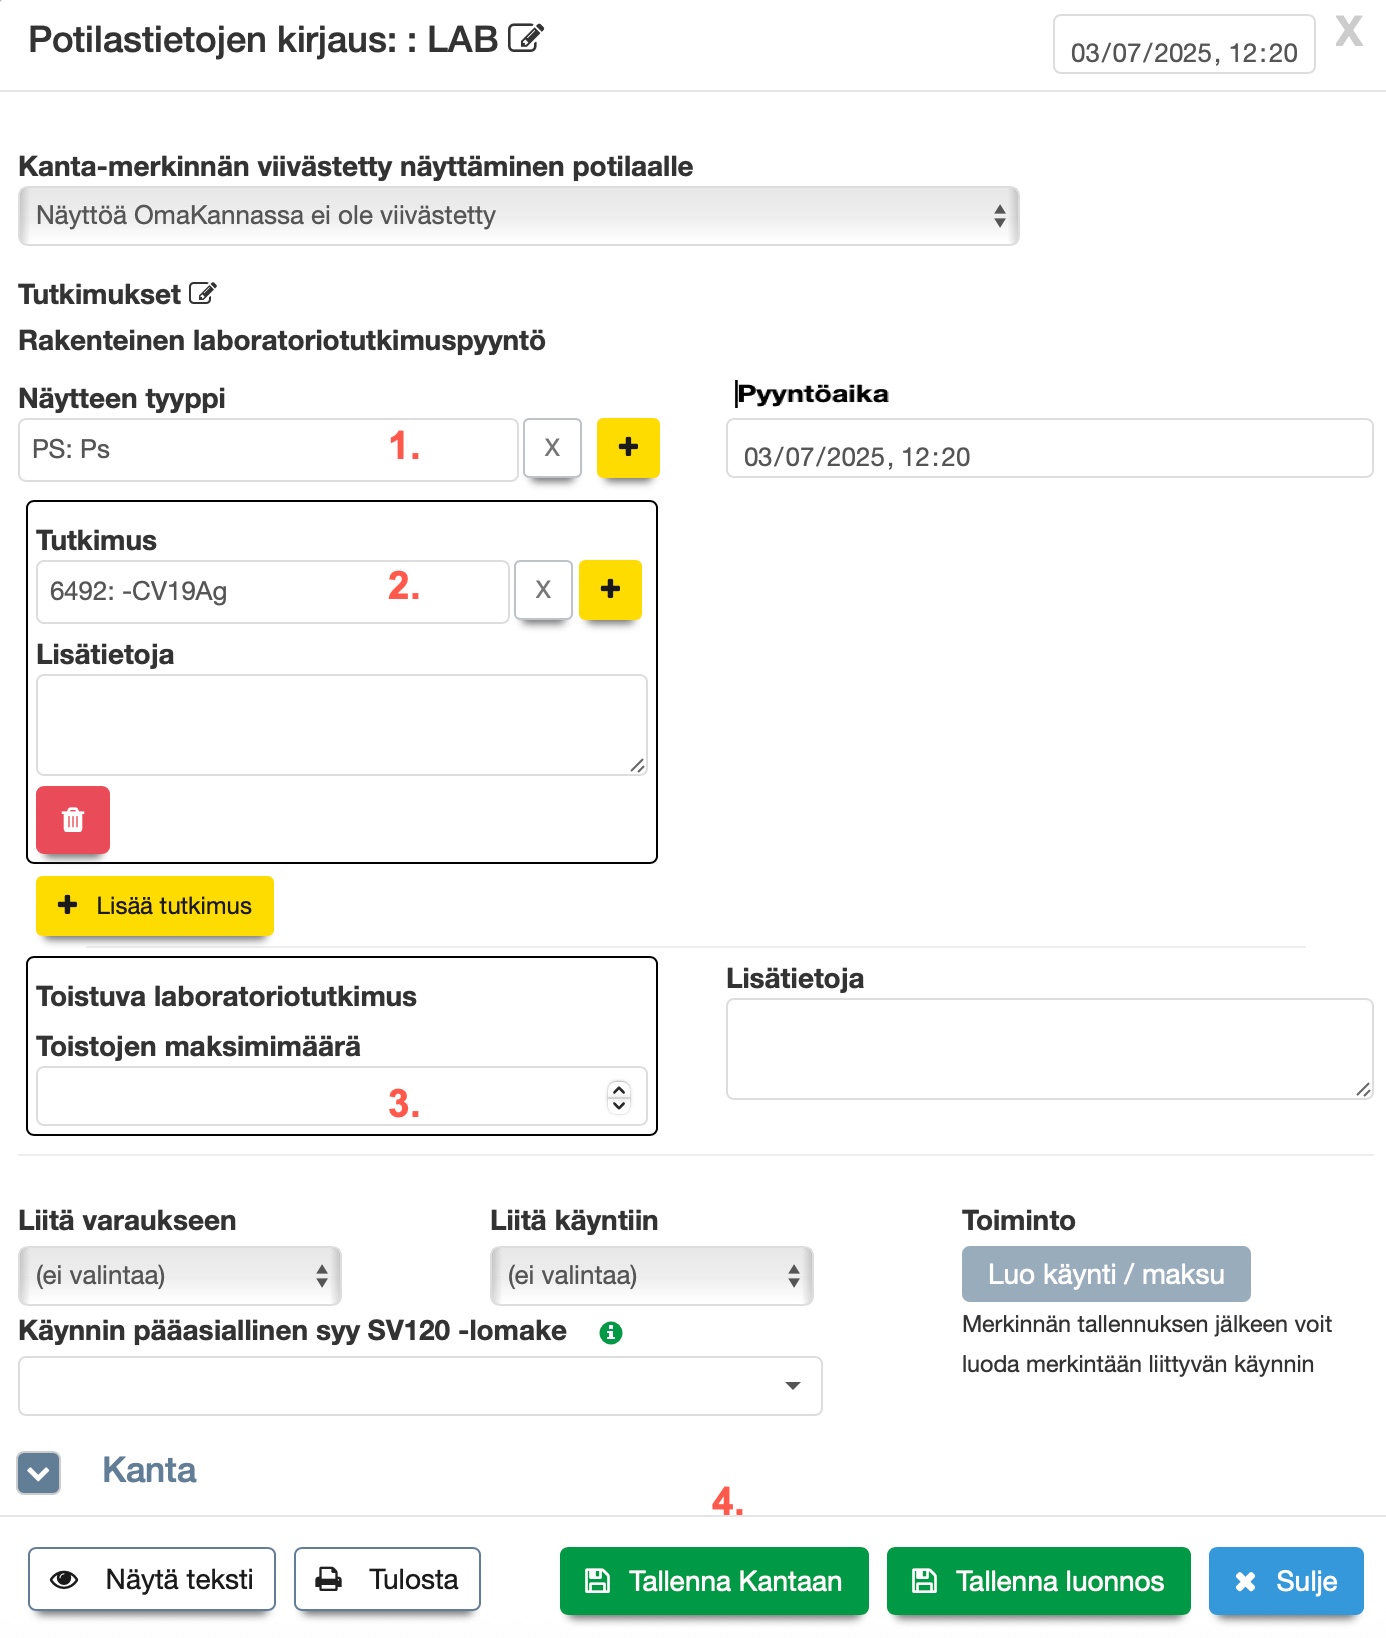Image resolution: width=1386 pixels, height=1638 pixels.
Task: Expand the Kanta section chevron
Action: click(x=39, y=1472)
